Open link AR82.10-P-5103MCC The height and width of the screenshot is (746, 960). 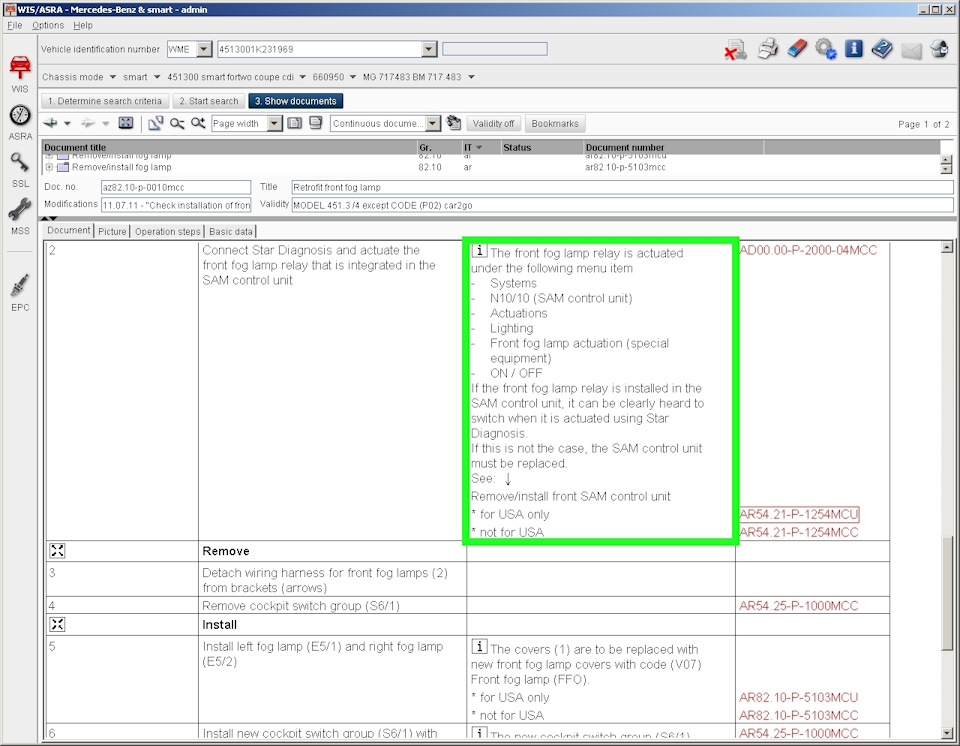(798, 715)
